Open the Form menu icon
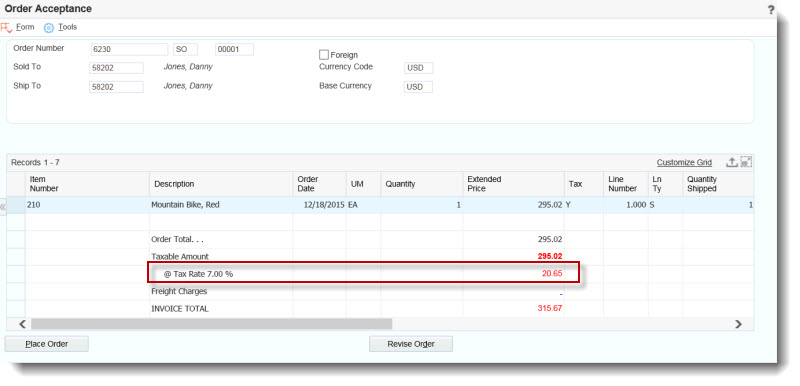 (x=6, y=28)
